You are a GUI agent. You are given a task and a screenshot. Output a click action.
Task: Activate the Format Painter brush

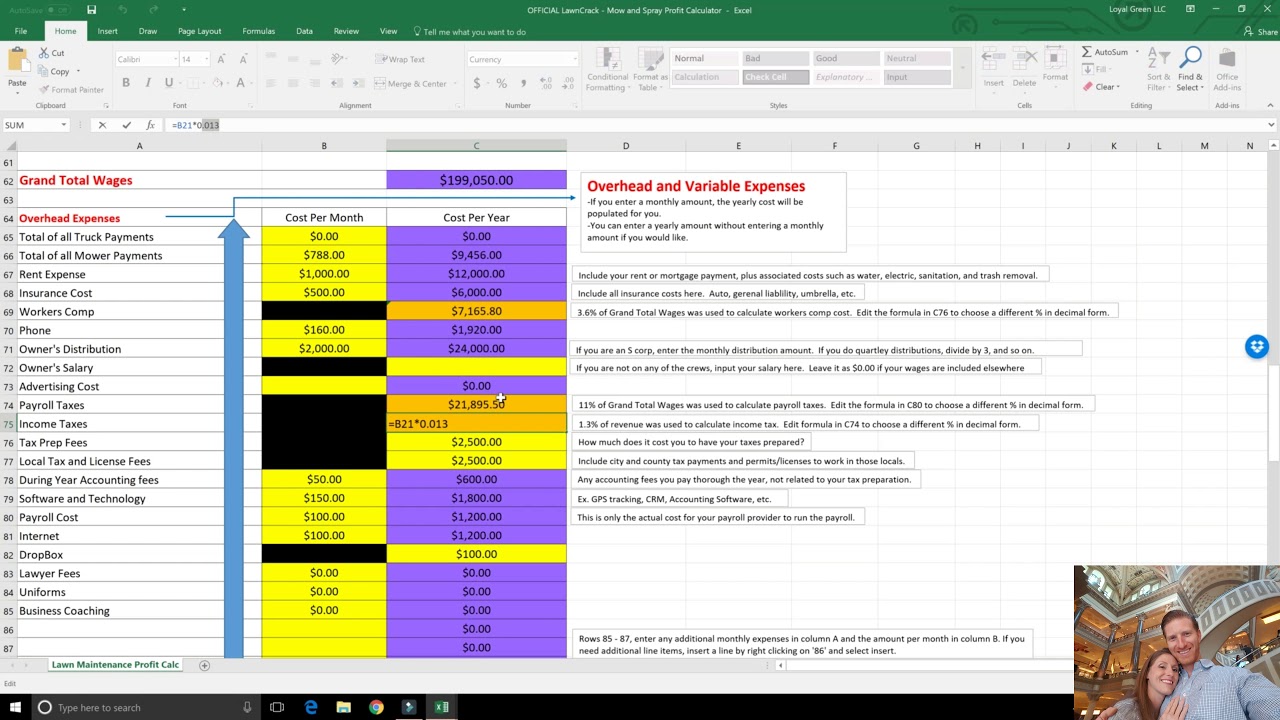tap(71, 89)
